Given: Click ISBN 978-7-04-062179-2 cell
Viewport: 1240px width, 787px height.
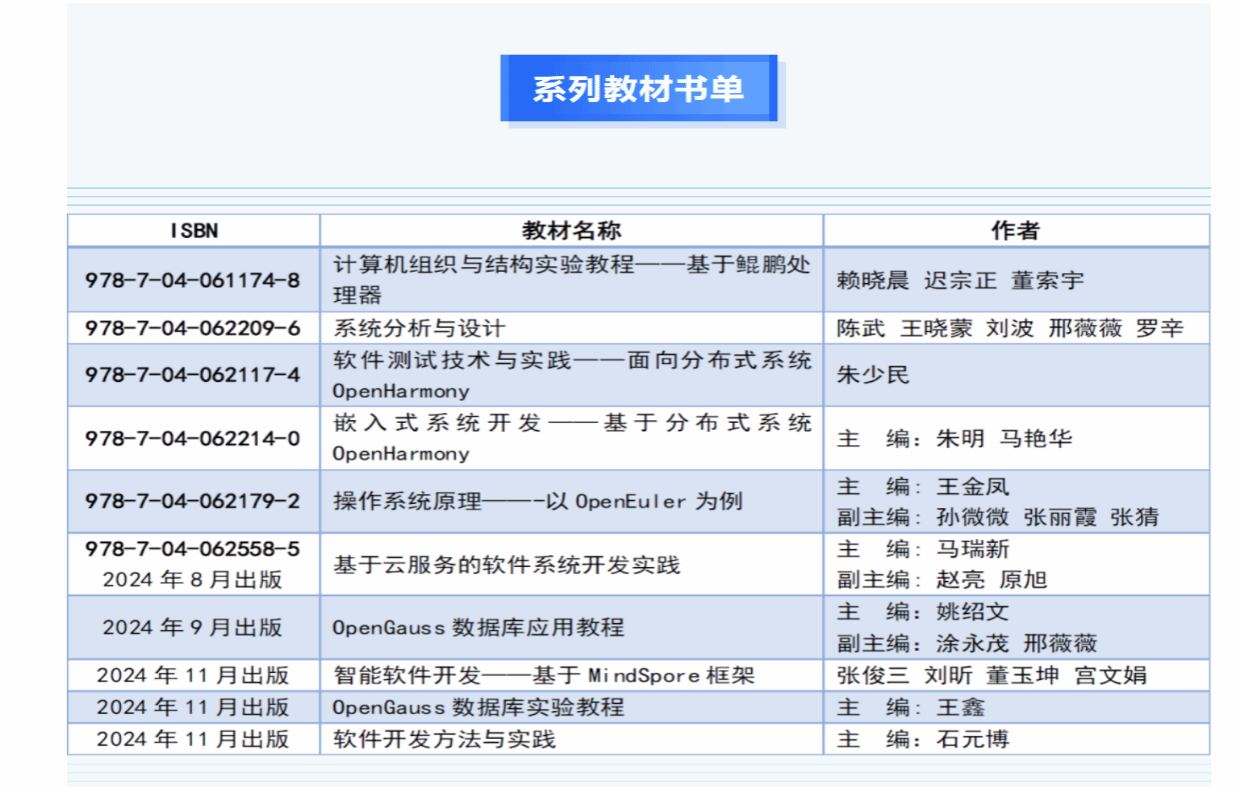Looking at the screenshot, I should tap(193, 501).
